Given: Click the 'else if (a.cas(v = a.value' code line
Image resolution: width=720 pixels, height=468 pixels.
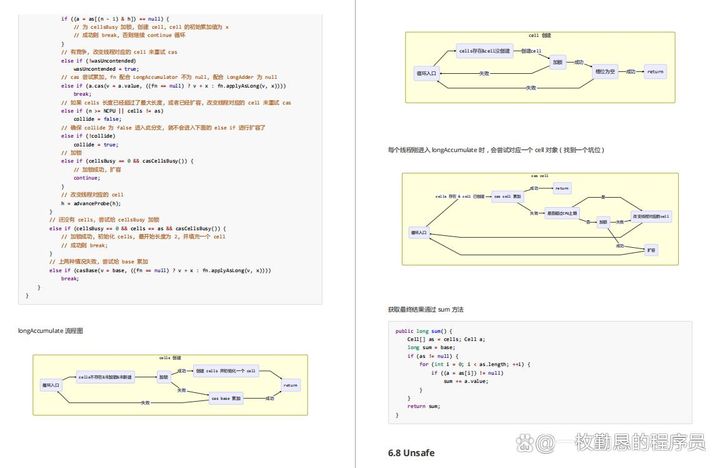Looking at the screenshot, I should pyautogui.click(x=174, y=86).
